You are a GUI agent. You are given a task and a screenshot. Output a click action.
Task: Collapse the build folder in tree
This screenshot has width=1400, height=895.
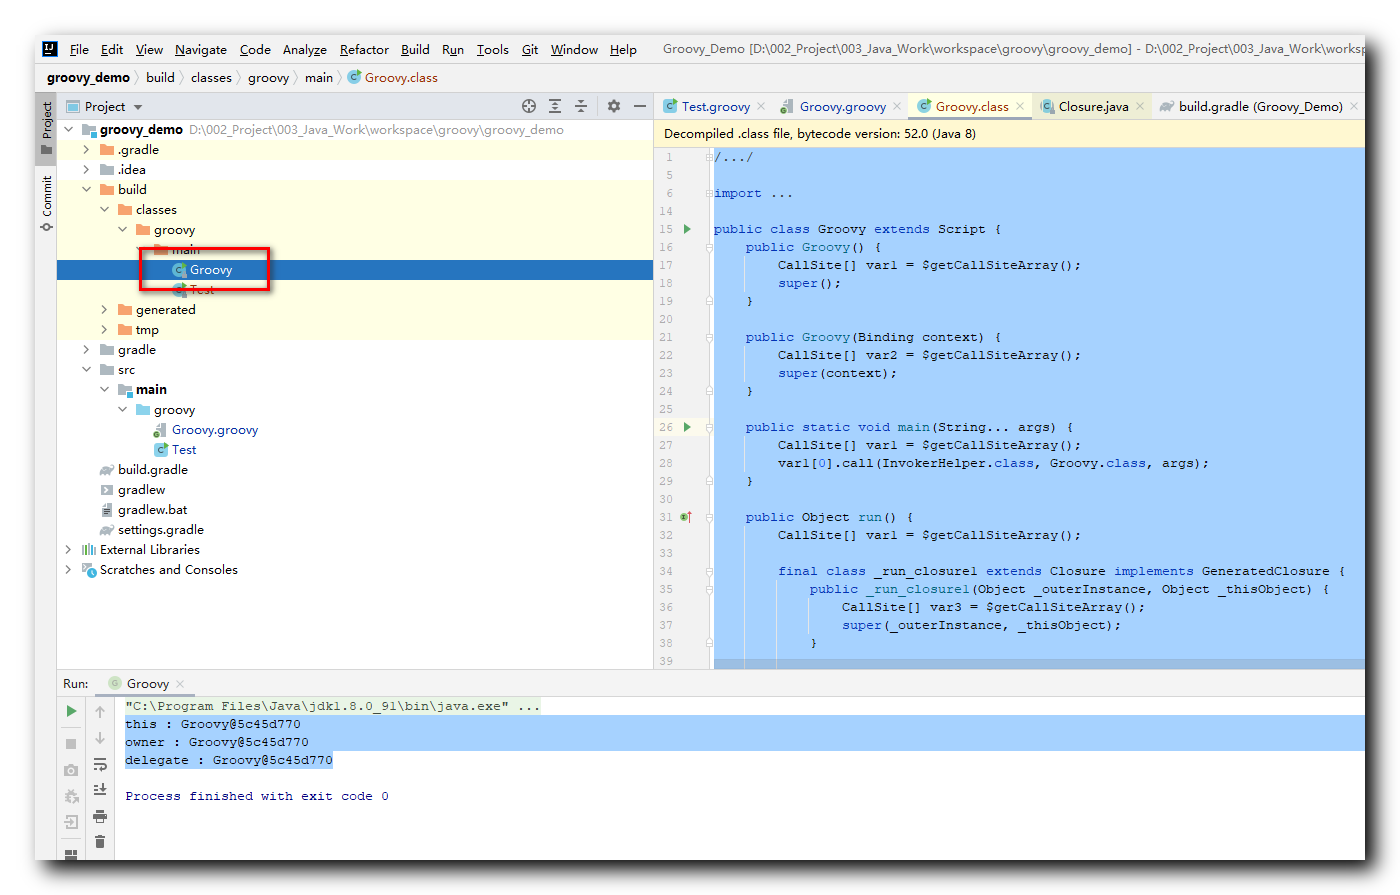coord(87,189)
